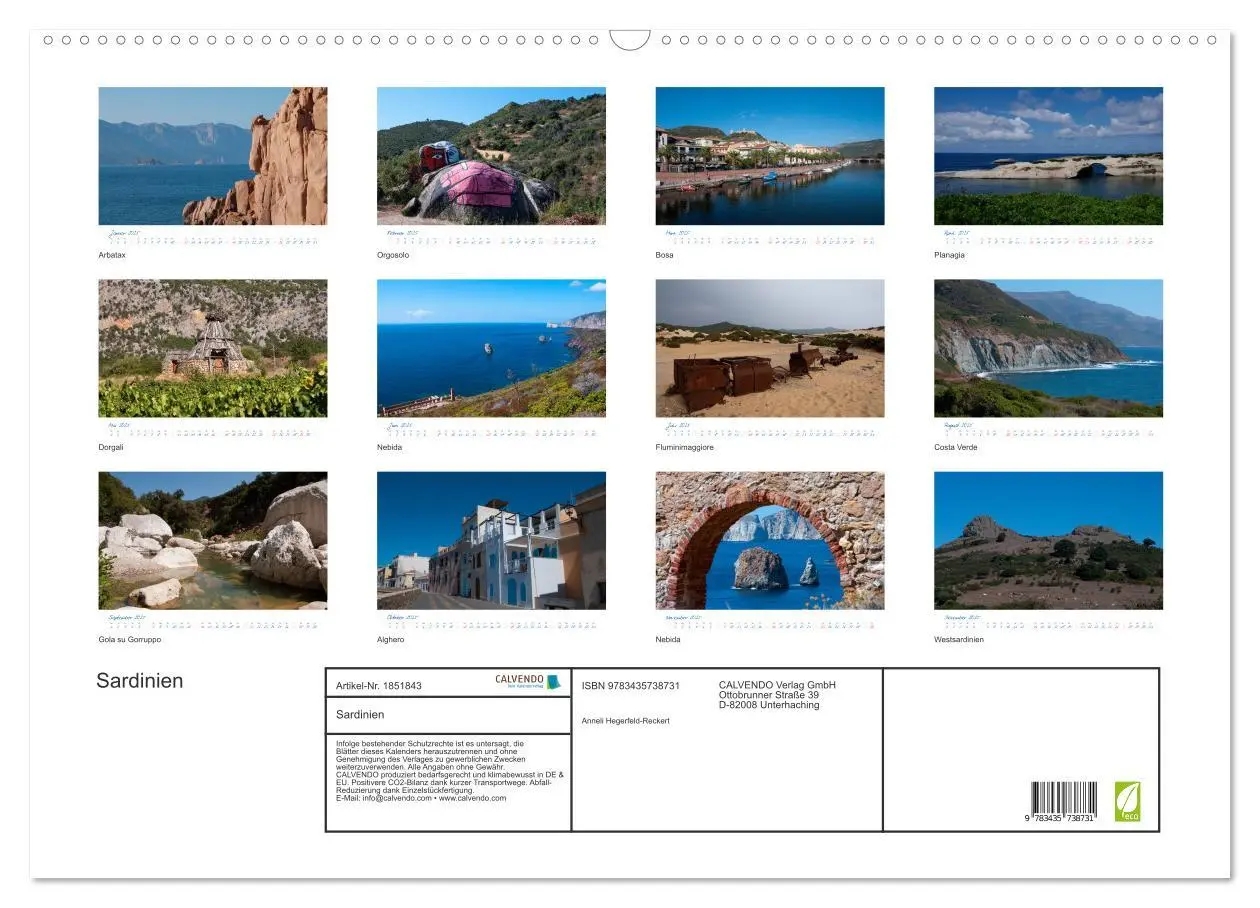
Task: Select the Bosa river town photo
Action: pyautogui.click(x=770, y=156)
